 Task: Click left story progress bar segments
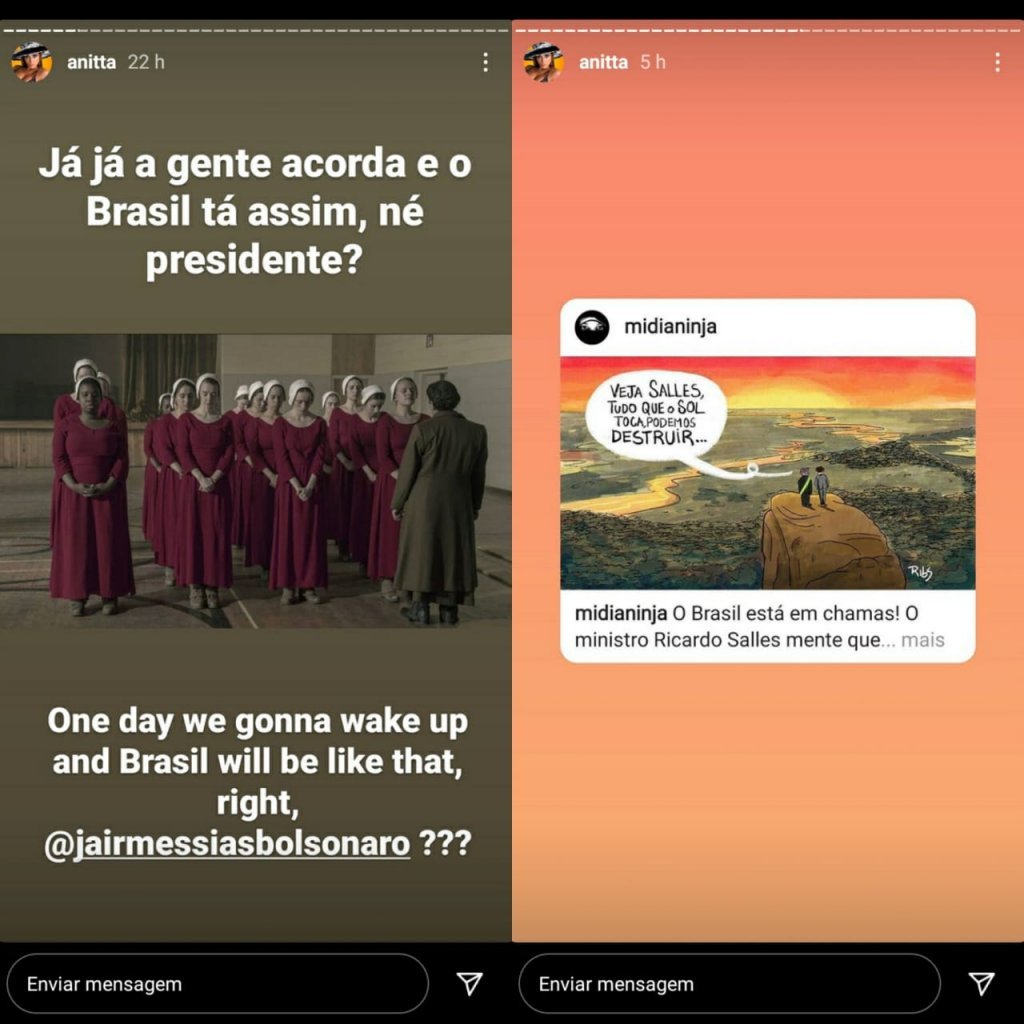click(256, 31)
